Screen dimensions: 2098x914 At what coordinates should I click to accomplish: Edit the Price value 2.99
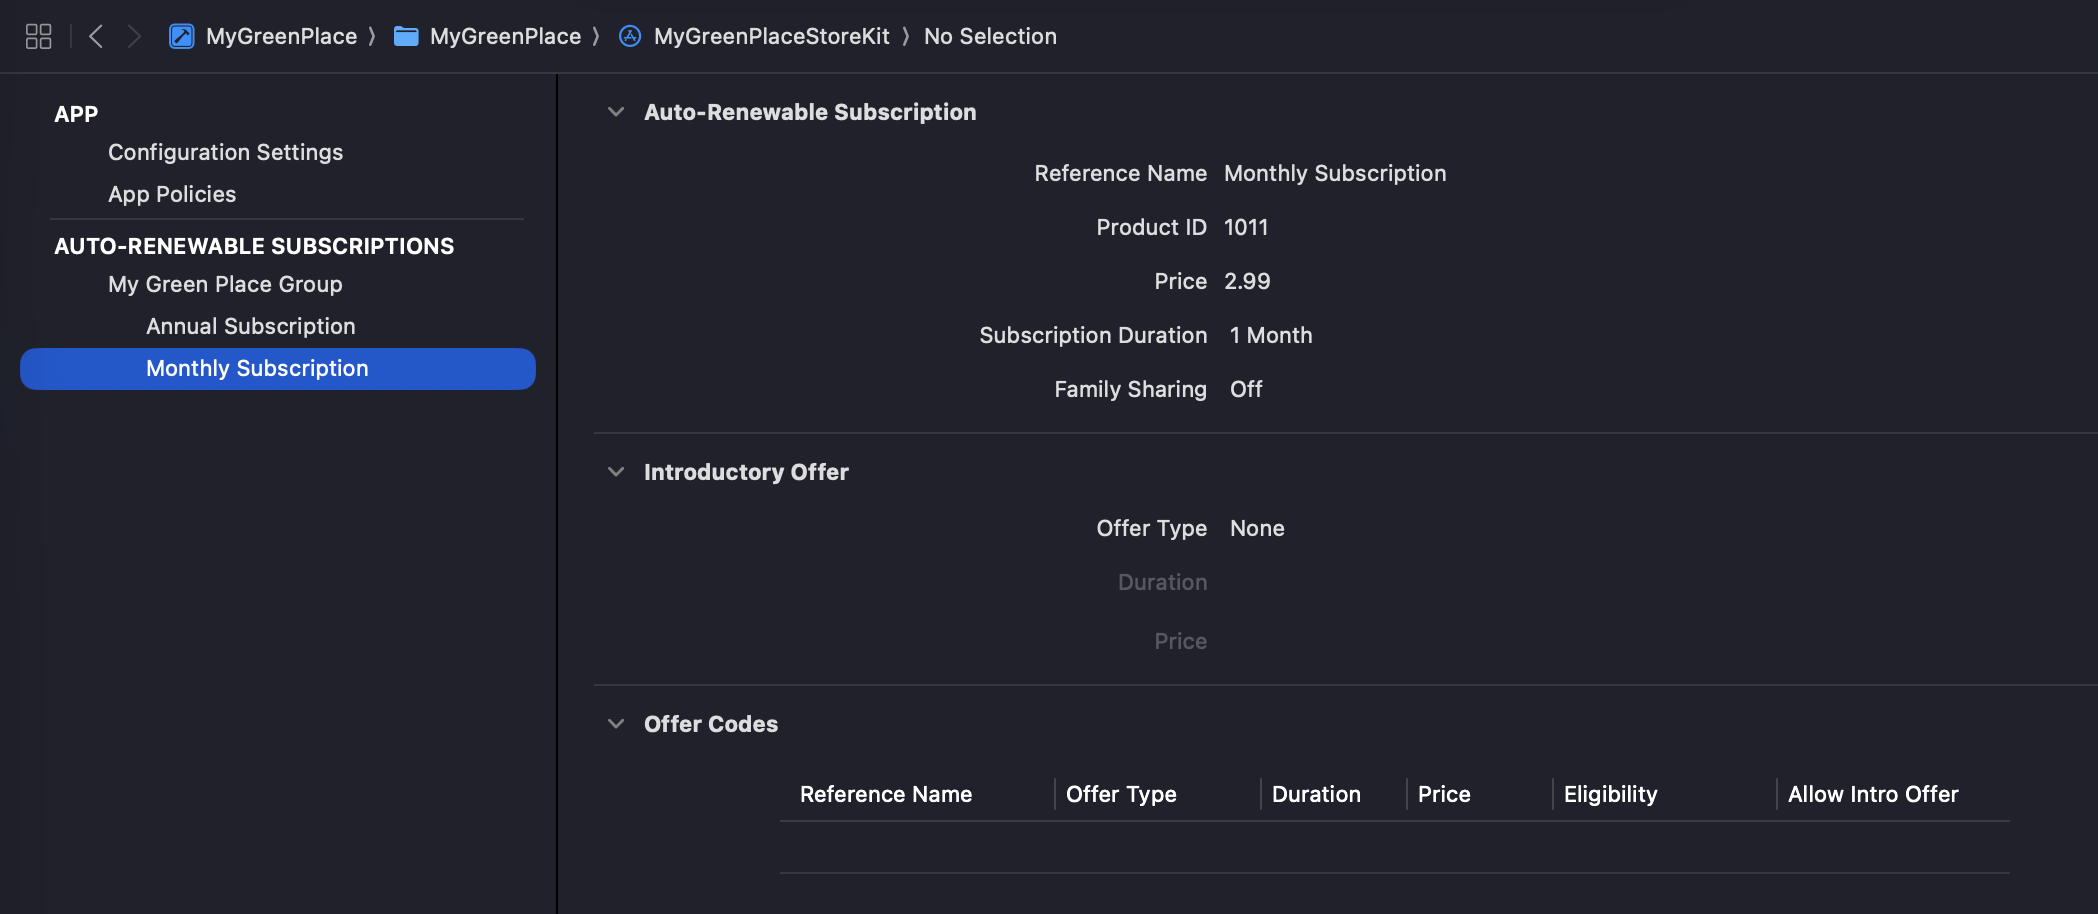[x=1247, y=281]
